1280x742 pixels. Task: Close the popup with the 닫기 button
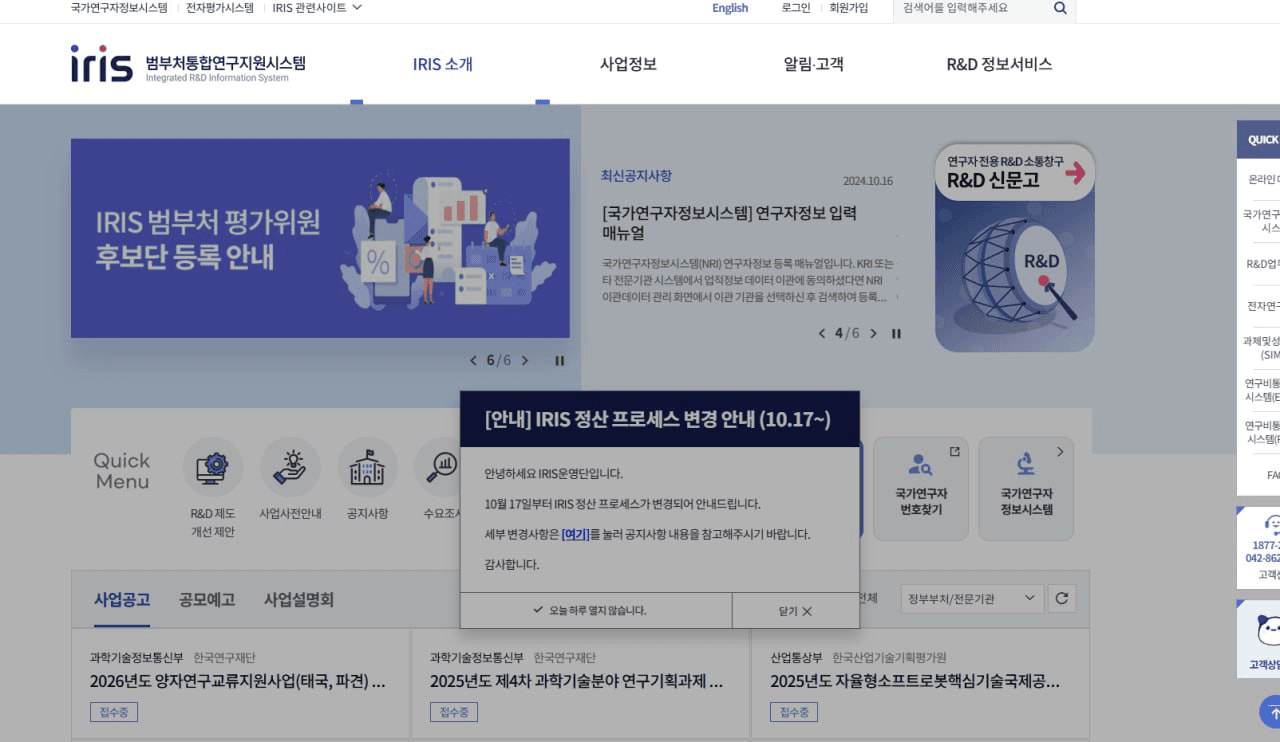click(x=796, y=610)
